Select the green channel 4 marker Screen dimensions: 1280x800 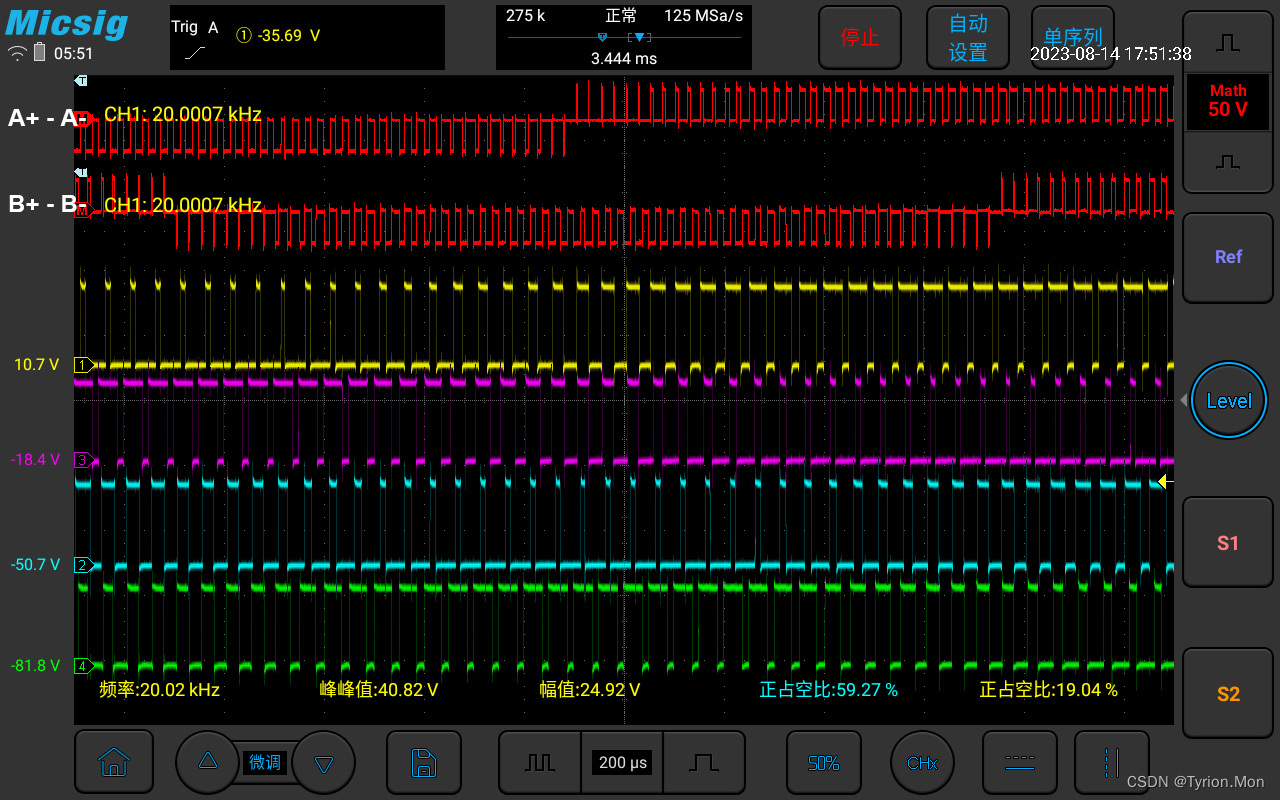(84, 665)
